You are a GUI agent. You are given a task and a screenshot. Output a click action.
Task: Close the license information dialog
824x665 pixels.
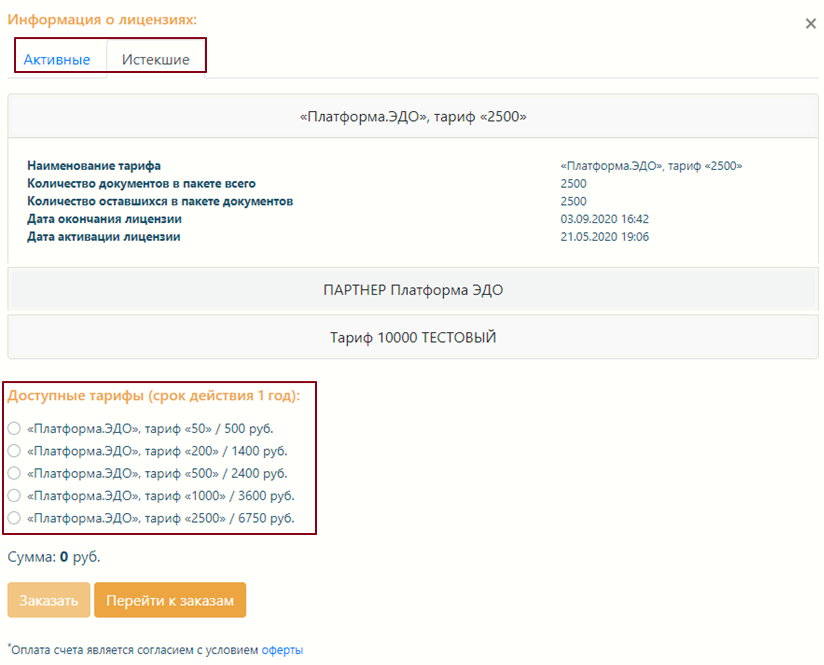click(810, 24)
